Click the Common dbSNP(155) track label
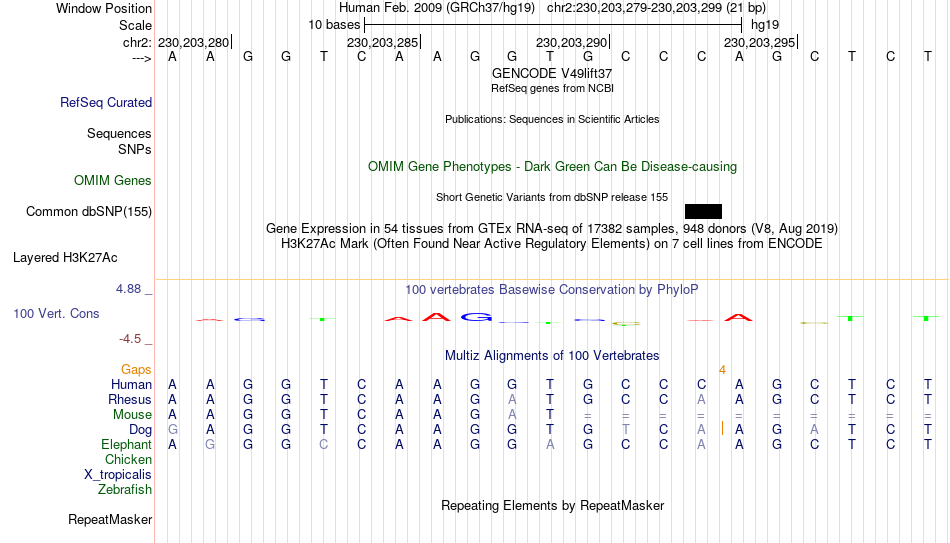Screen dimensions: 950x543 click(x=89, y=212)
